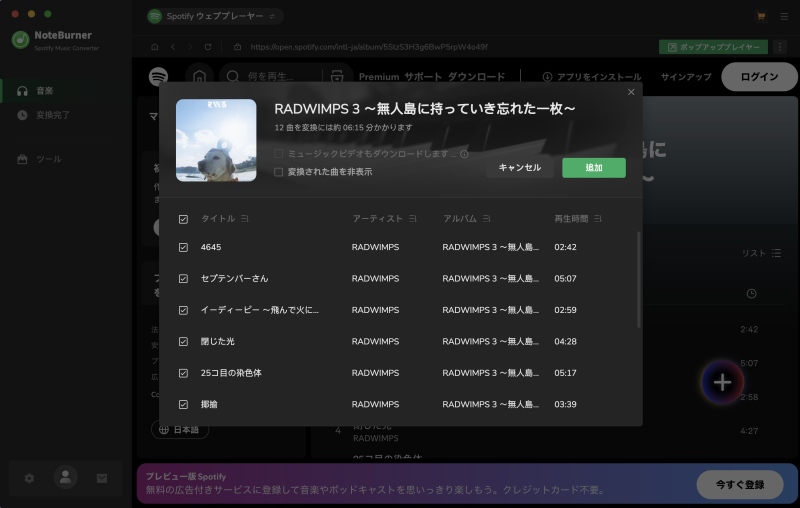
Task: Open the hamburger menu at top right
Action: [x=784, y=16]
